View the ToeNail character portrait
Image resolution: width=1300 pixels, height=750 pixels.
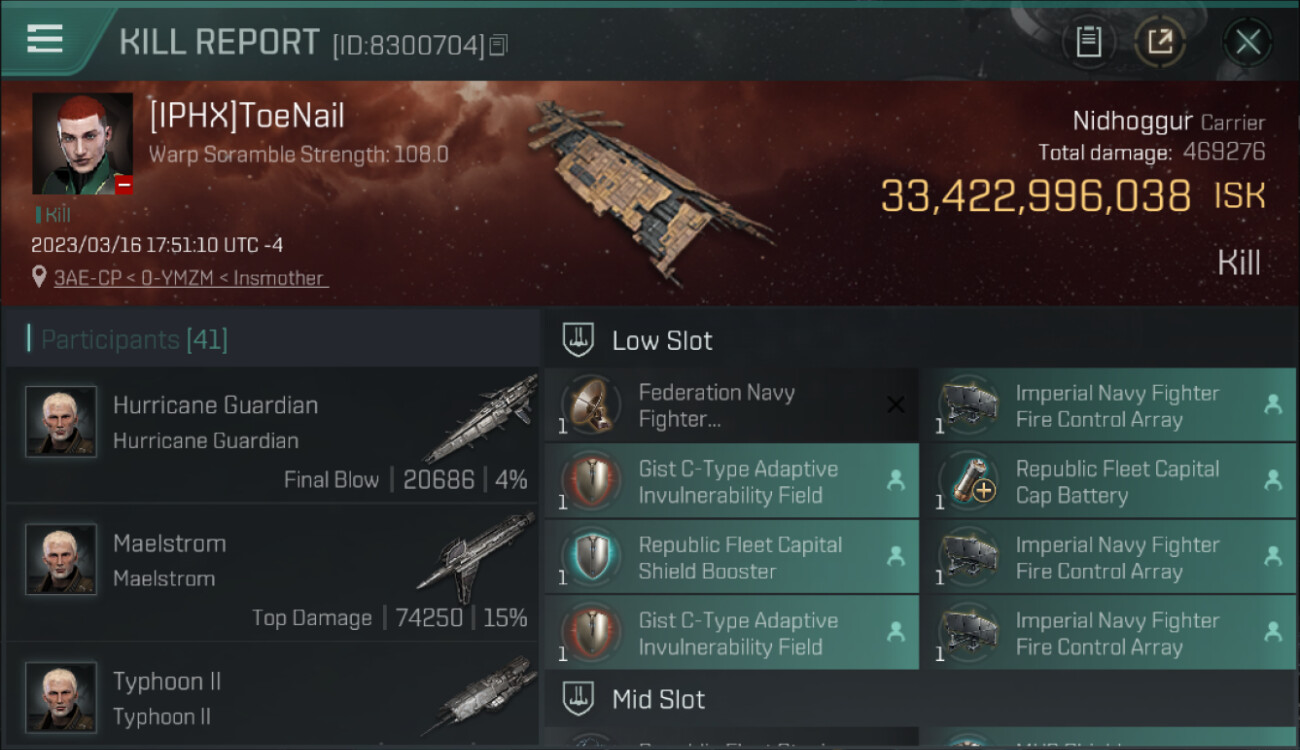tap(82, 143)
